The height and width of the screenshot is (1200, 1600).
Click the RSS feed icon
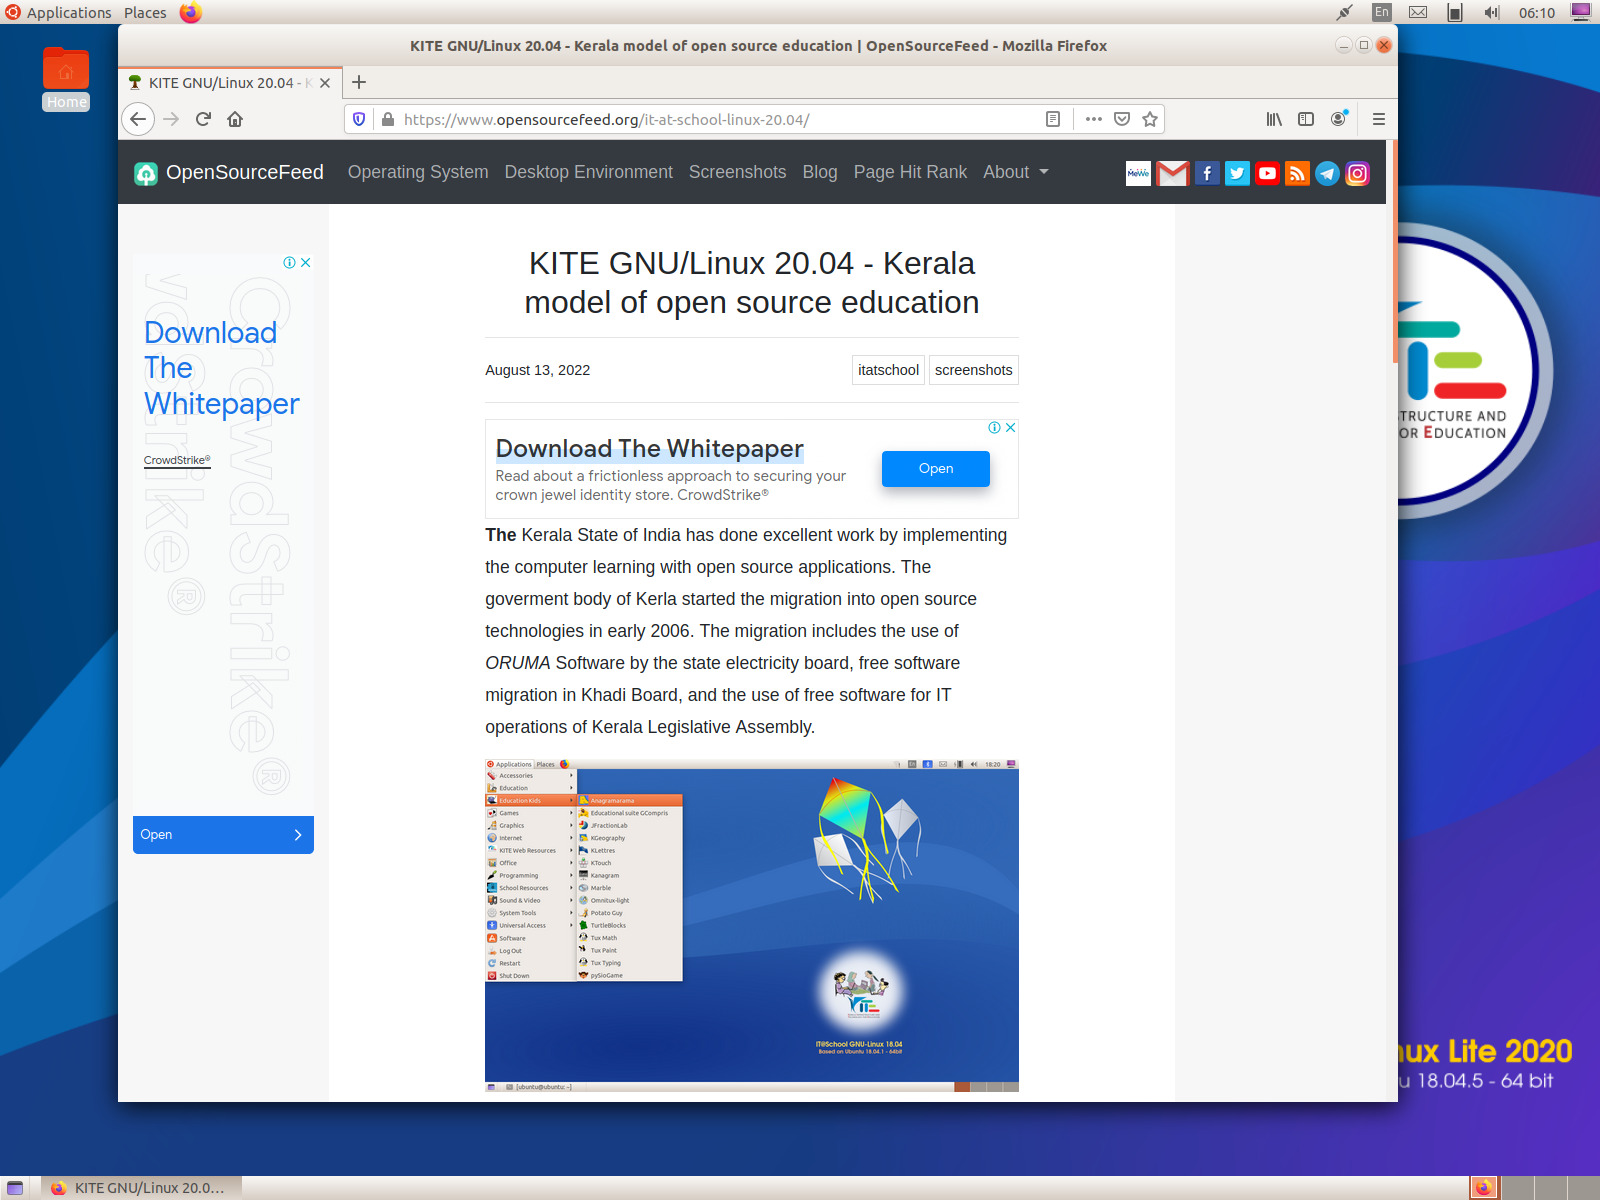(1297, 173)
